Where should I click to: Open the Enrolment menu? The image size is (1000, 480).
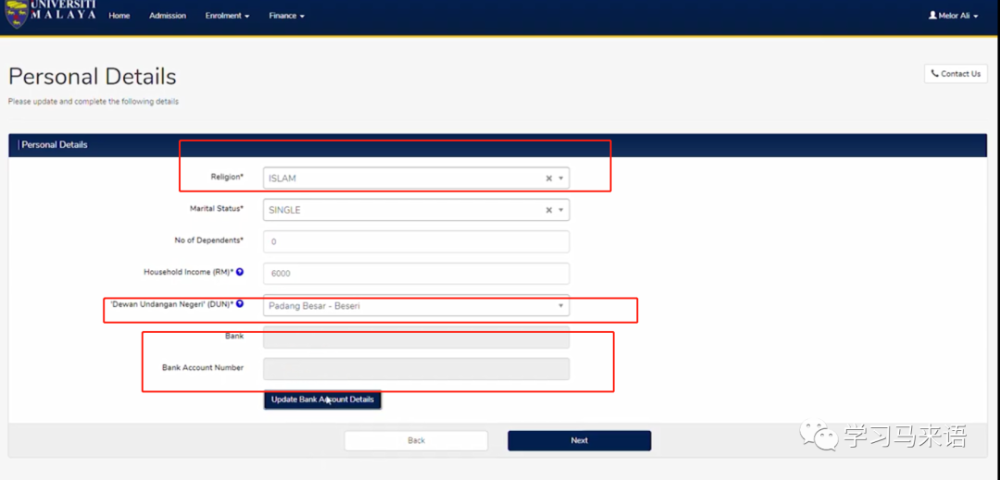pyautogui.click(x=226, y=16)
